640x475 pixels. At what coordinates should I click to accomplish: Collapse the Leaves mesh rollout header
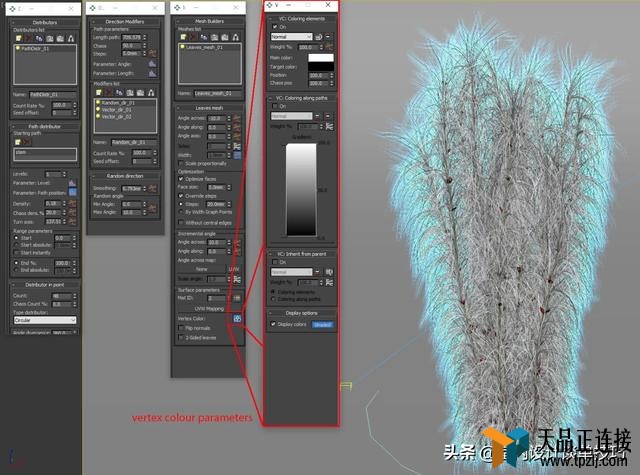click(209, 108)
